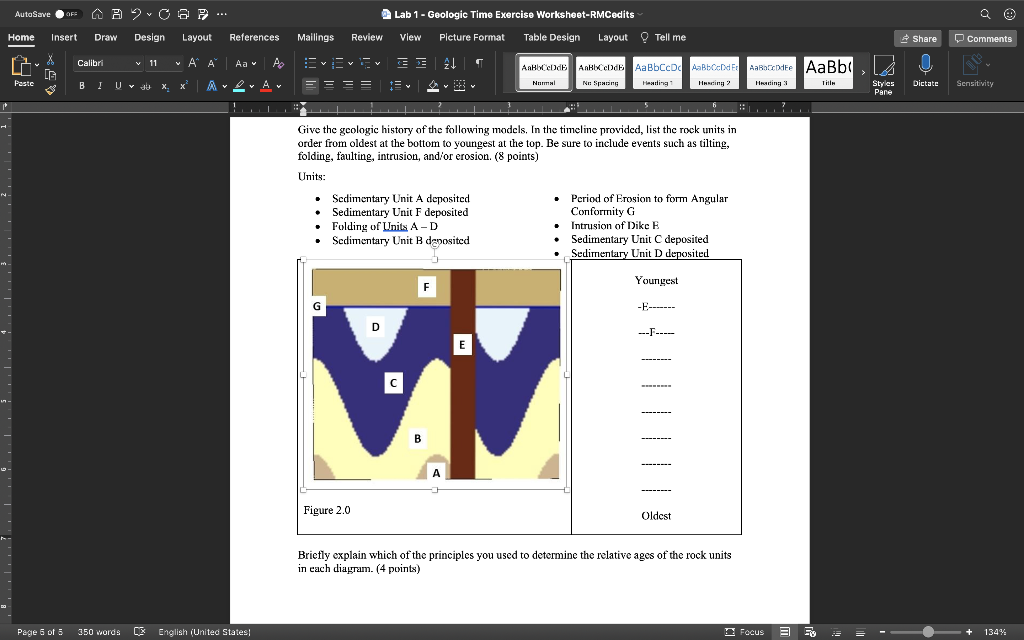Click the Format Painter brush icon
The image size is (1024, 640).
pyautogui.click(x=50, y=89)
